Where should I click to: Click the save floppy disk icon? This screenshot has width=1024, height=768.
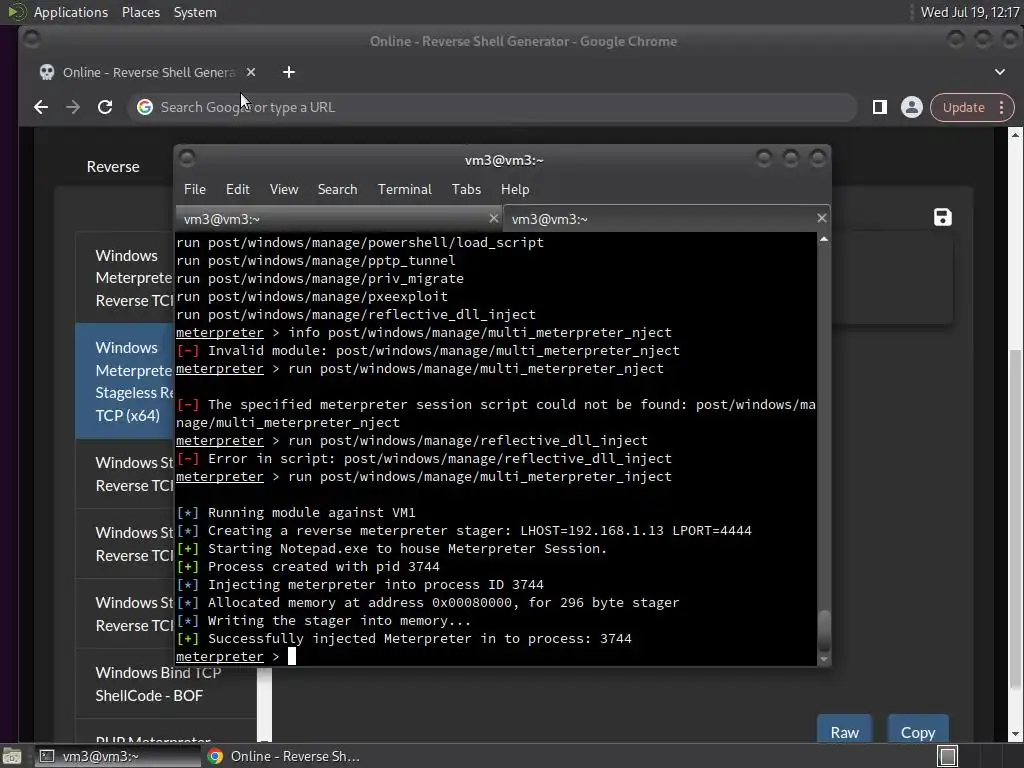point(942,217)
